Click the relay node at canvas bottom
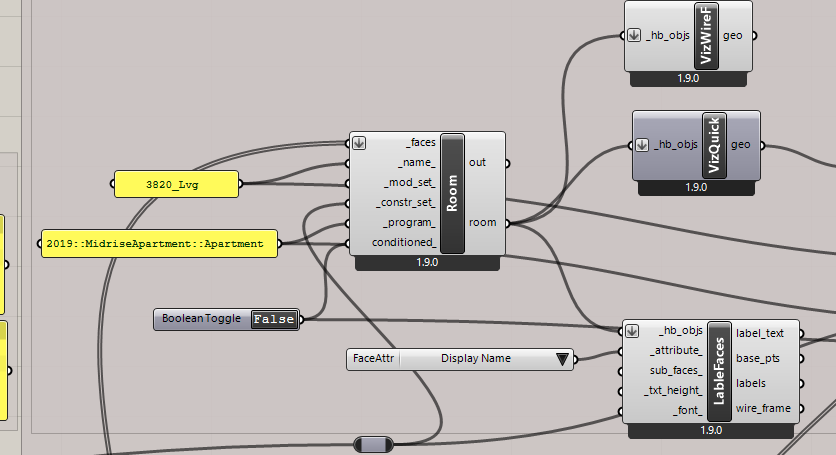Viewport: 836px width, 455px height. pyautogui.click(x=376, y=444)
